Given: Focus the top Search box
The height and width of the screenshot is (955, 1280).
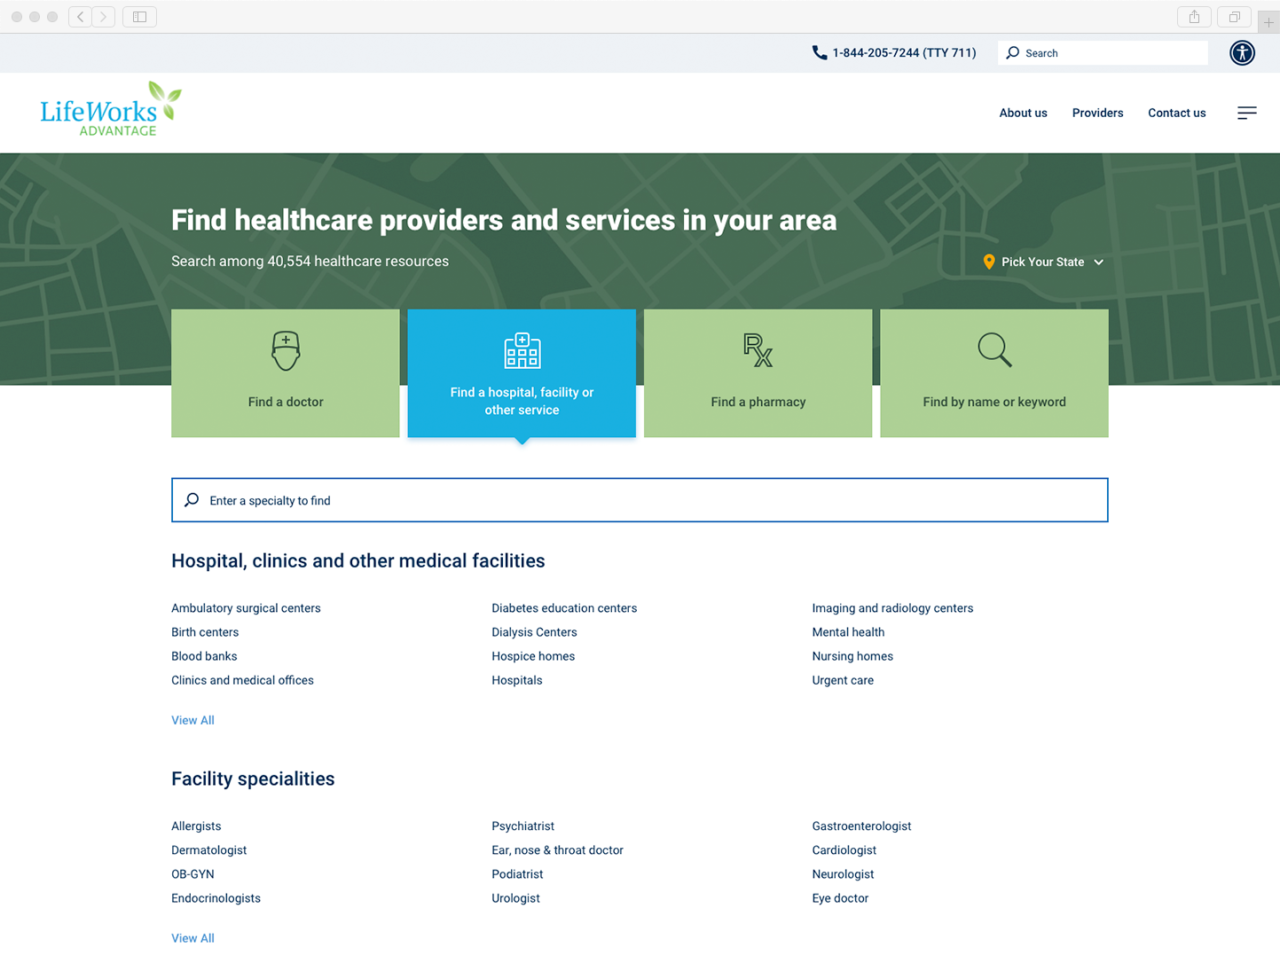Looking at the screenshot, I should (x=1110, y=53).
